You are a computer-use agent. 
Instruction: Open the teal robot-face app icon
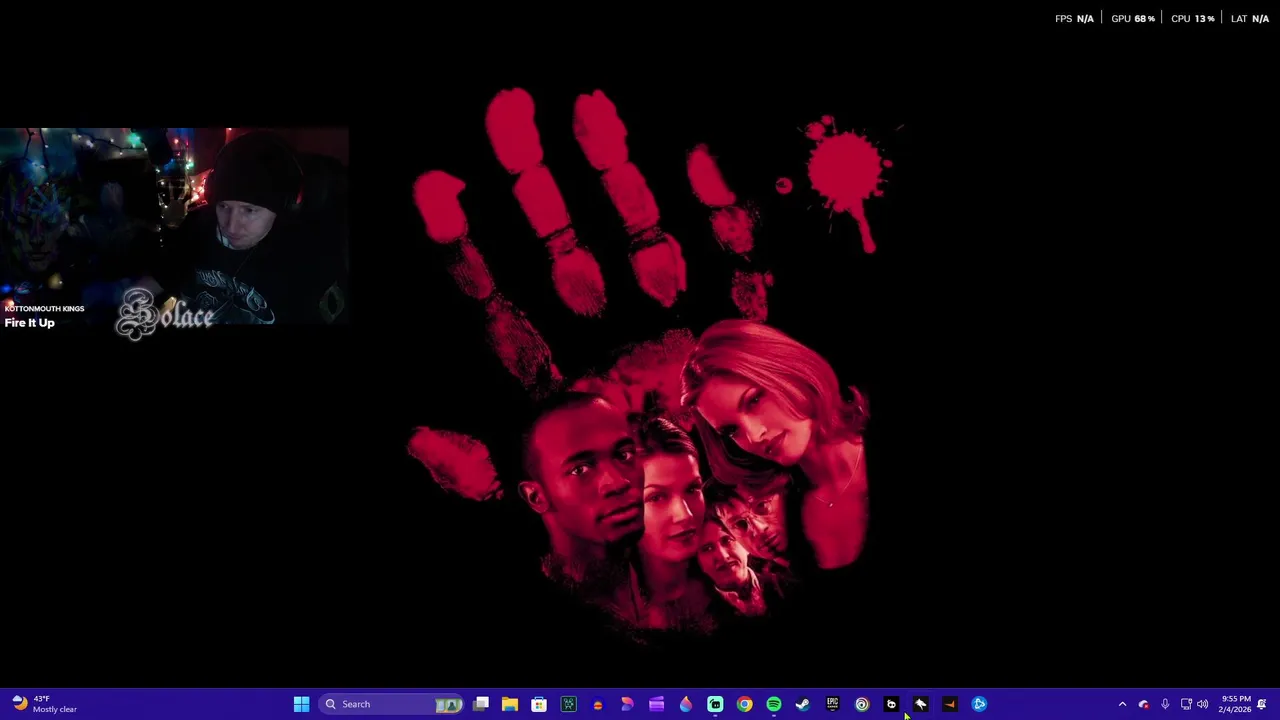point(715,704)
